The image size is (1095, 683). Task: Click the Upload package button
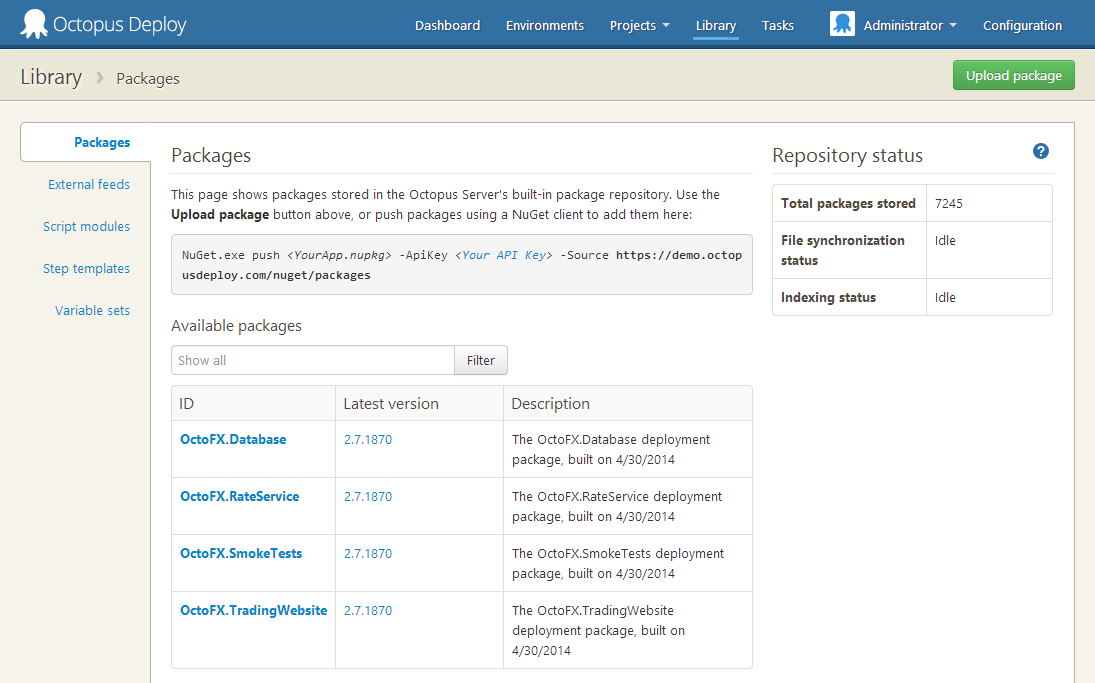[x=1013, y=75]
